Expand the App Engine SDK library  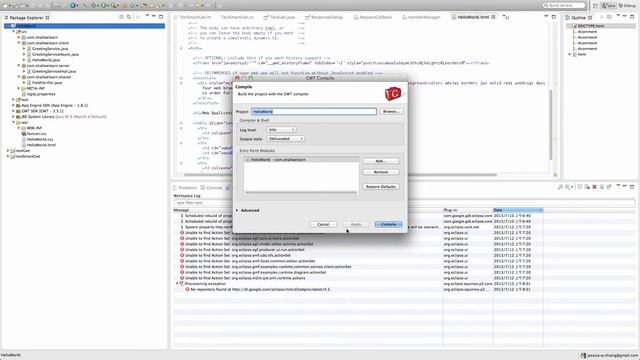point(13,105)
